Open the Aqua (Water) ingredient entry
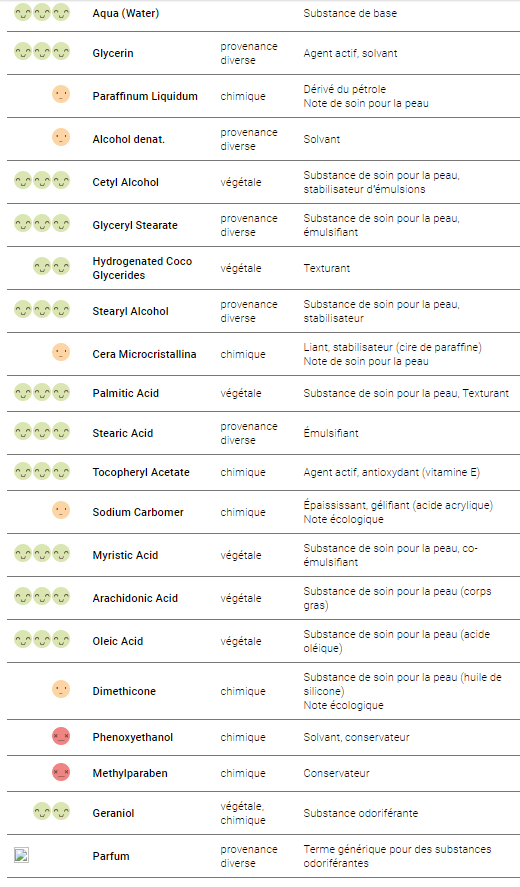This screenshot has height=887, width=520. (126, 13)
